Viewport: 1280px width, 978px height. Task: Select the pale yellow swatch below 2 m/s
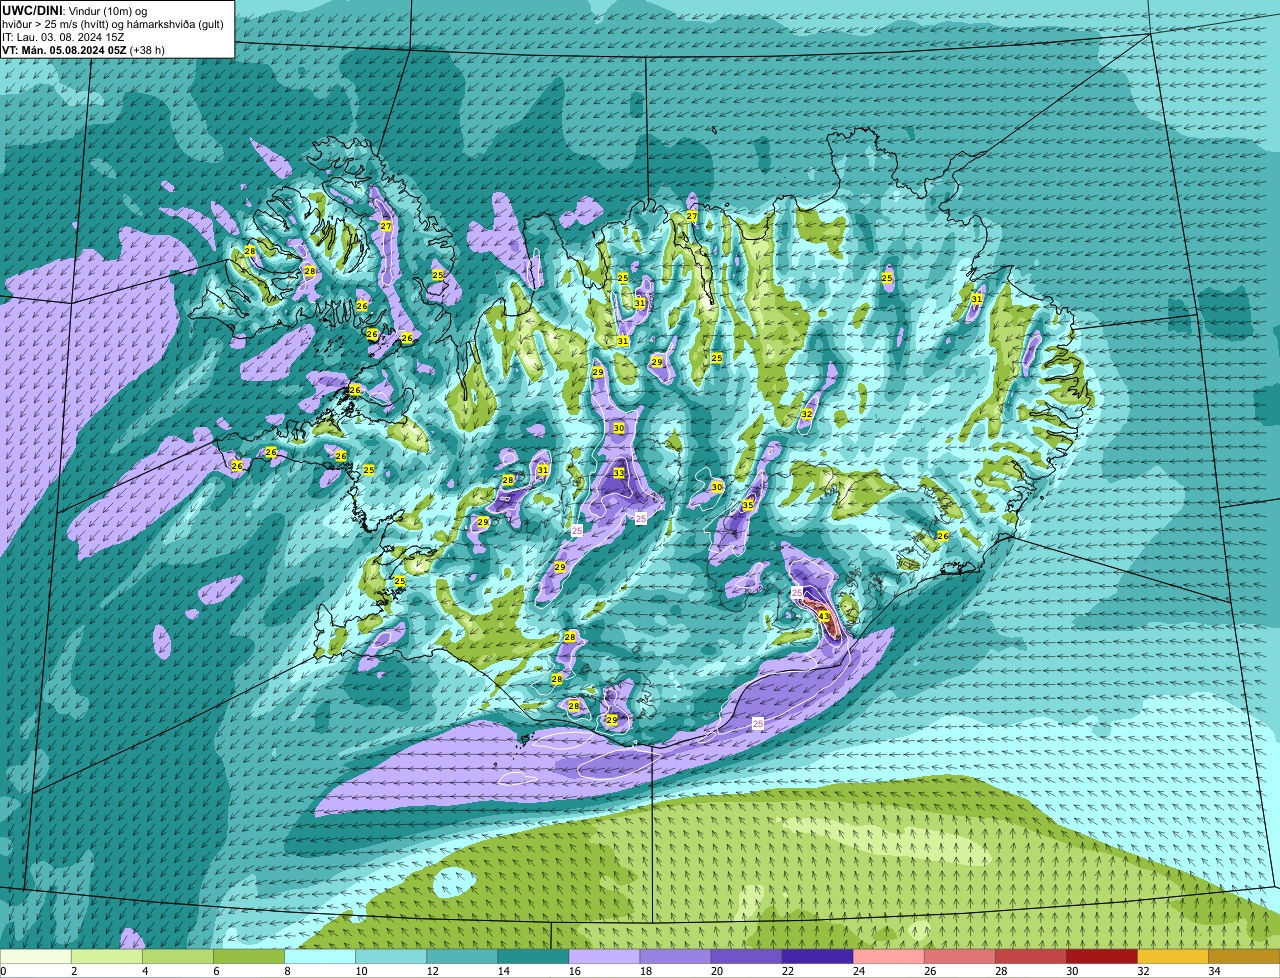[35, 956]
